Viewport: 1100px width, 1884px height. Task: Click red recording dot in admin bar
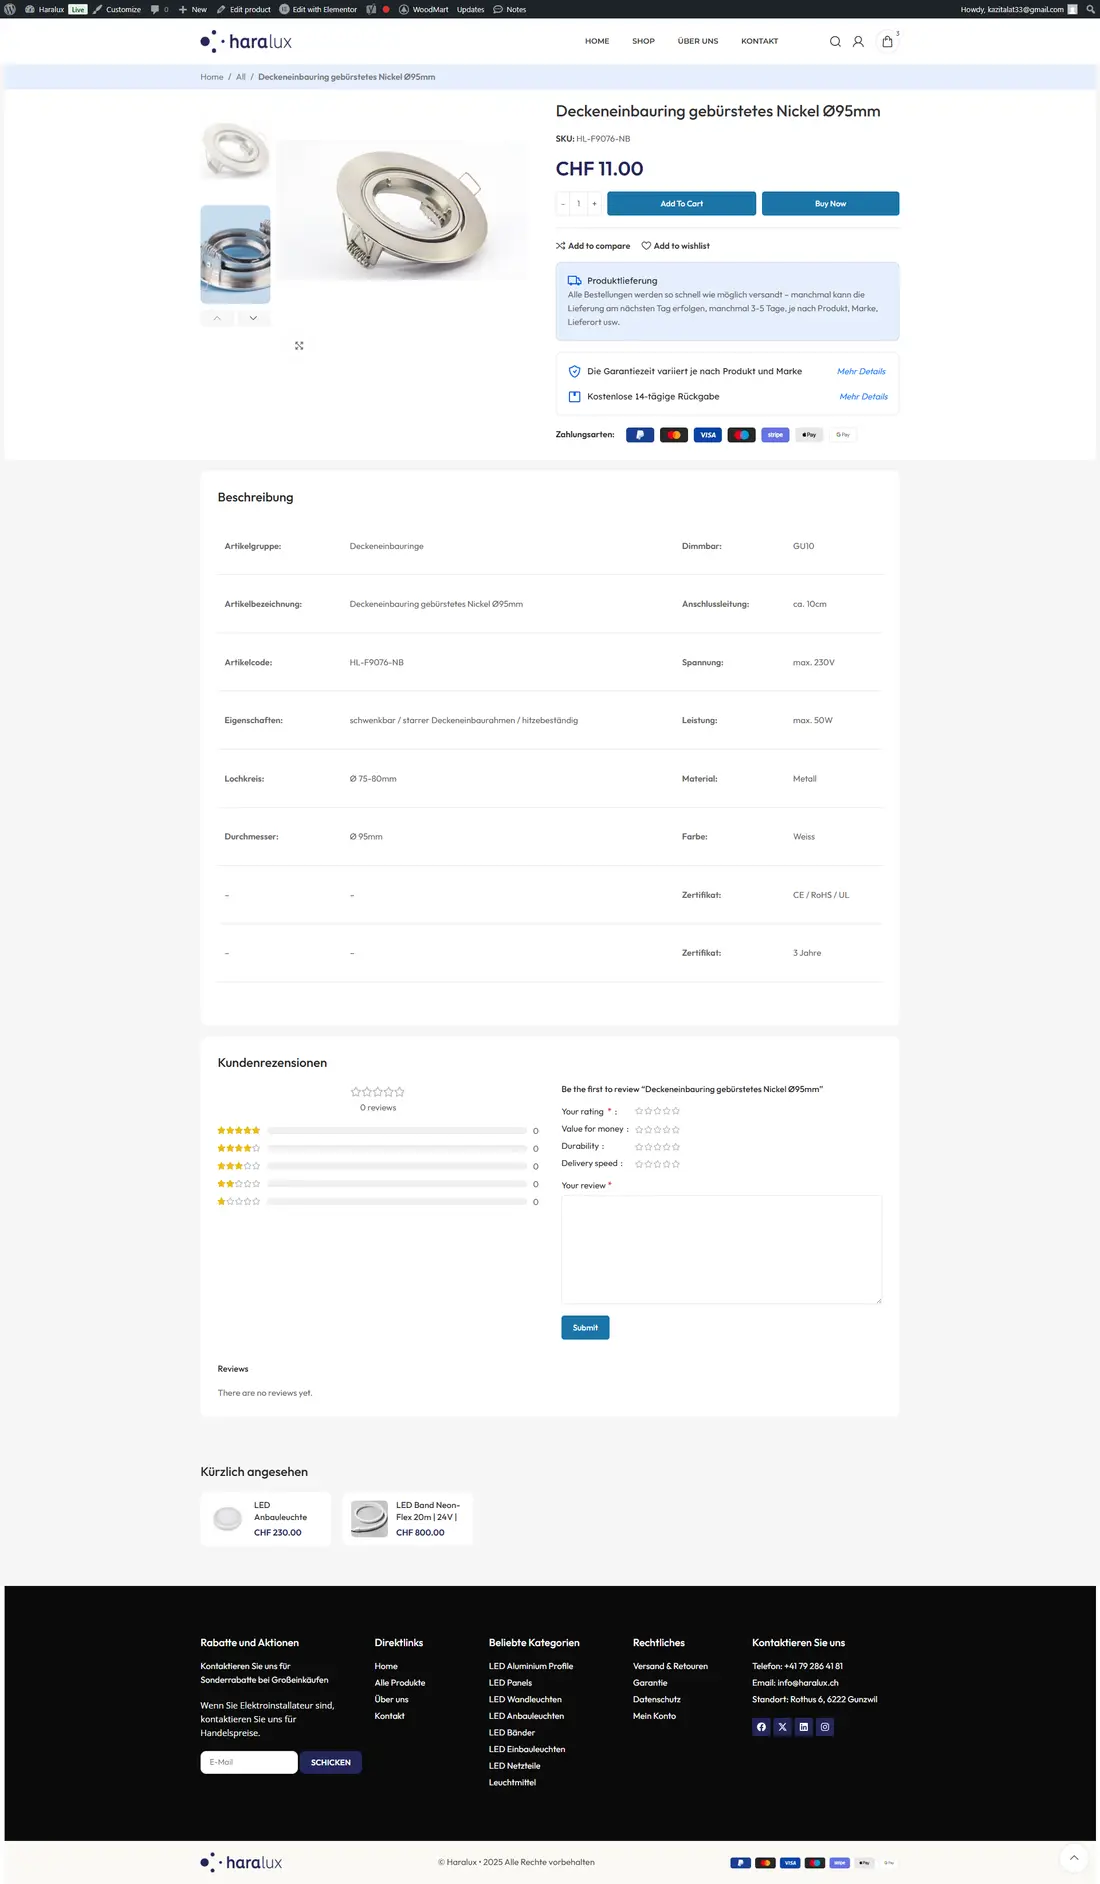pyautogui.click(x=386, y=9)
